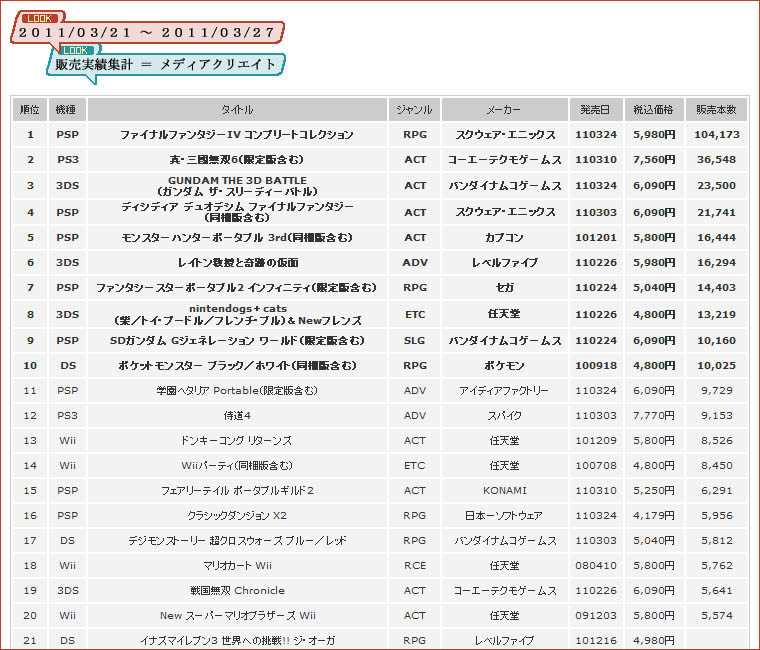Click release date 101201

[x=596, y=238]
